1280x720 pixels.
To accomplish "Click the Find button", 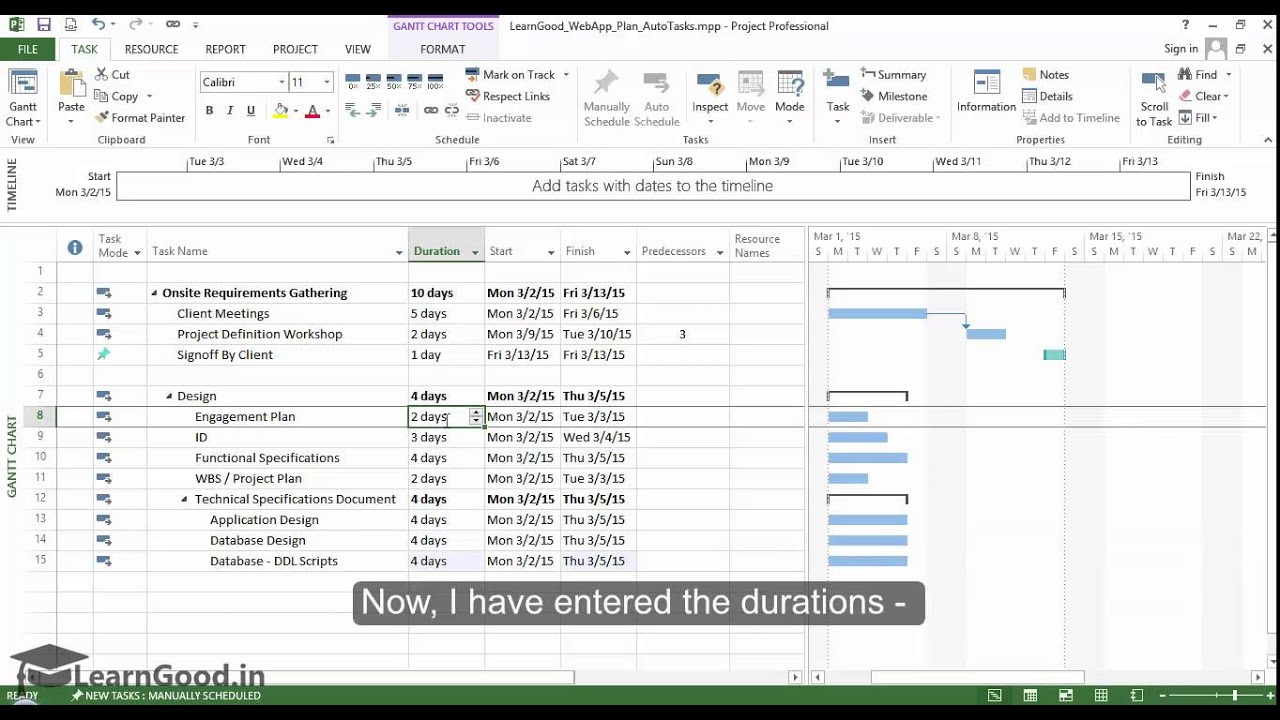I will coord(1197,74).
